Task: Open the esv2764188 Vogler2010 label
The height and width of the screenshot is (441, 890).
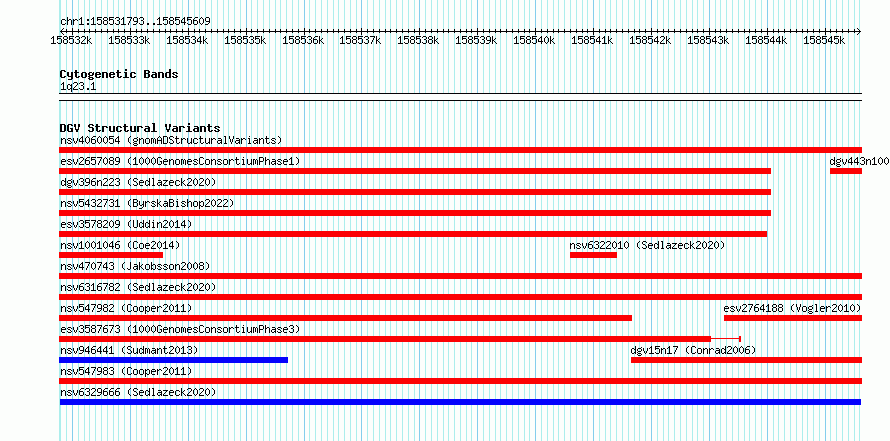Action: click(x=792, y=308)
